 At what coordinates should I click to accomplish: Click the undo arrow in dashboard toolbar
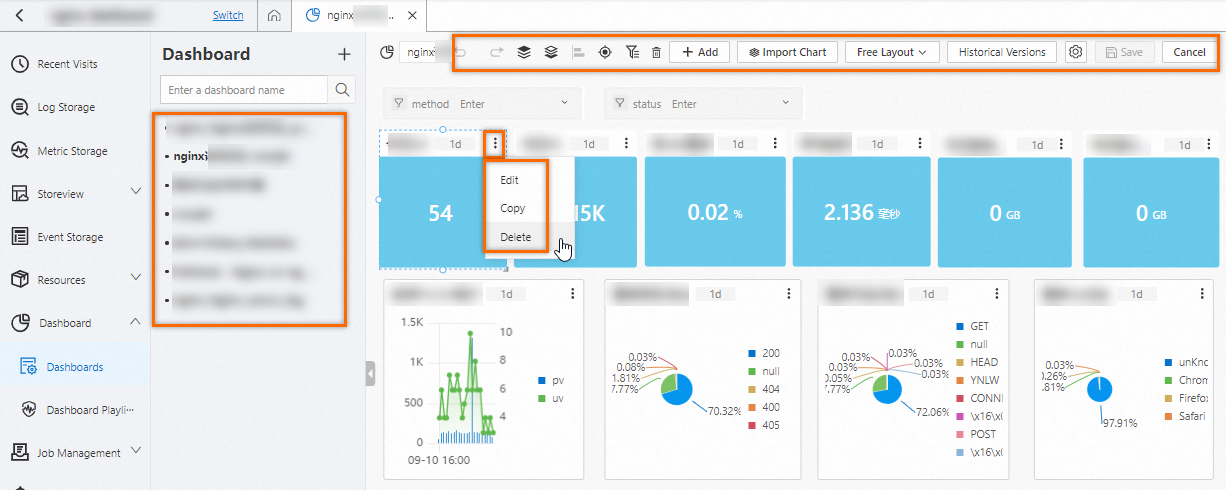click(461, 52)
